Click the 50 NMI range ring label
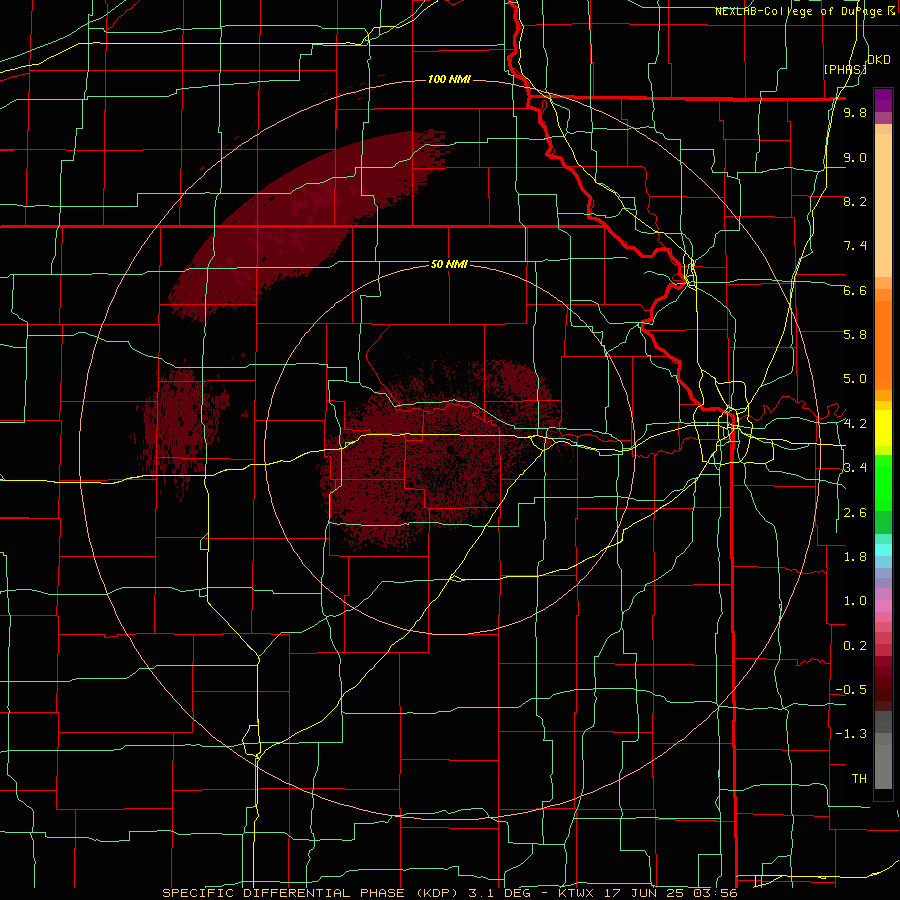Viewport: 900px width, 900px height. (449, 264)
